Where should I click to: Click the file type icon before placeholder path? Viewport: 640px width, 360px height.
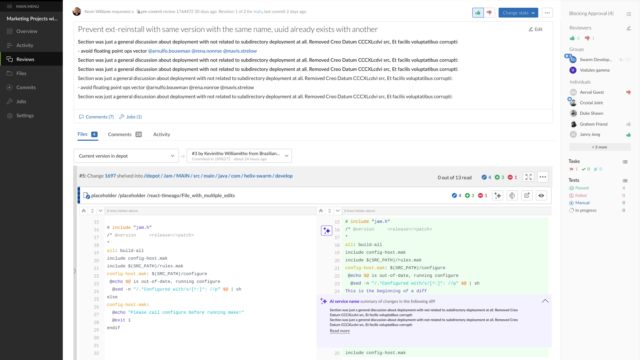coord(86,196)
